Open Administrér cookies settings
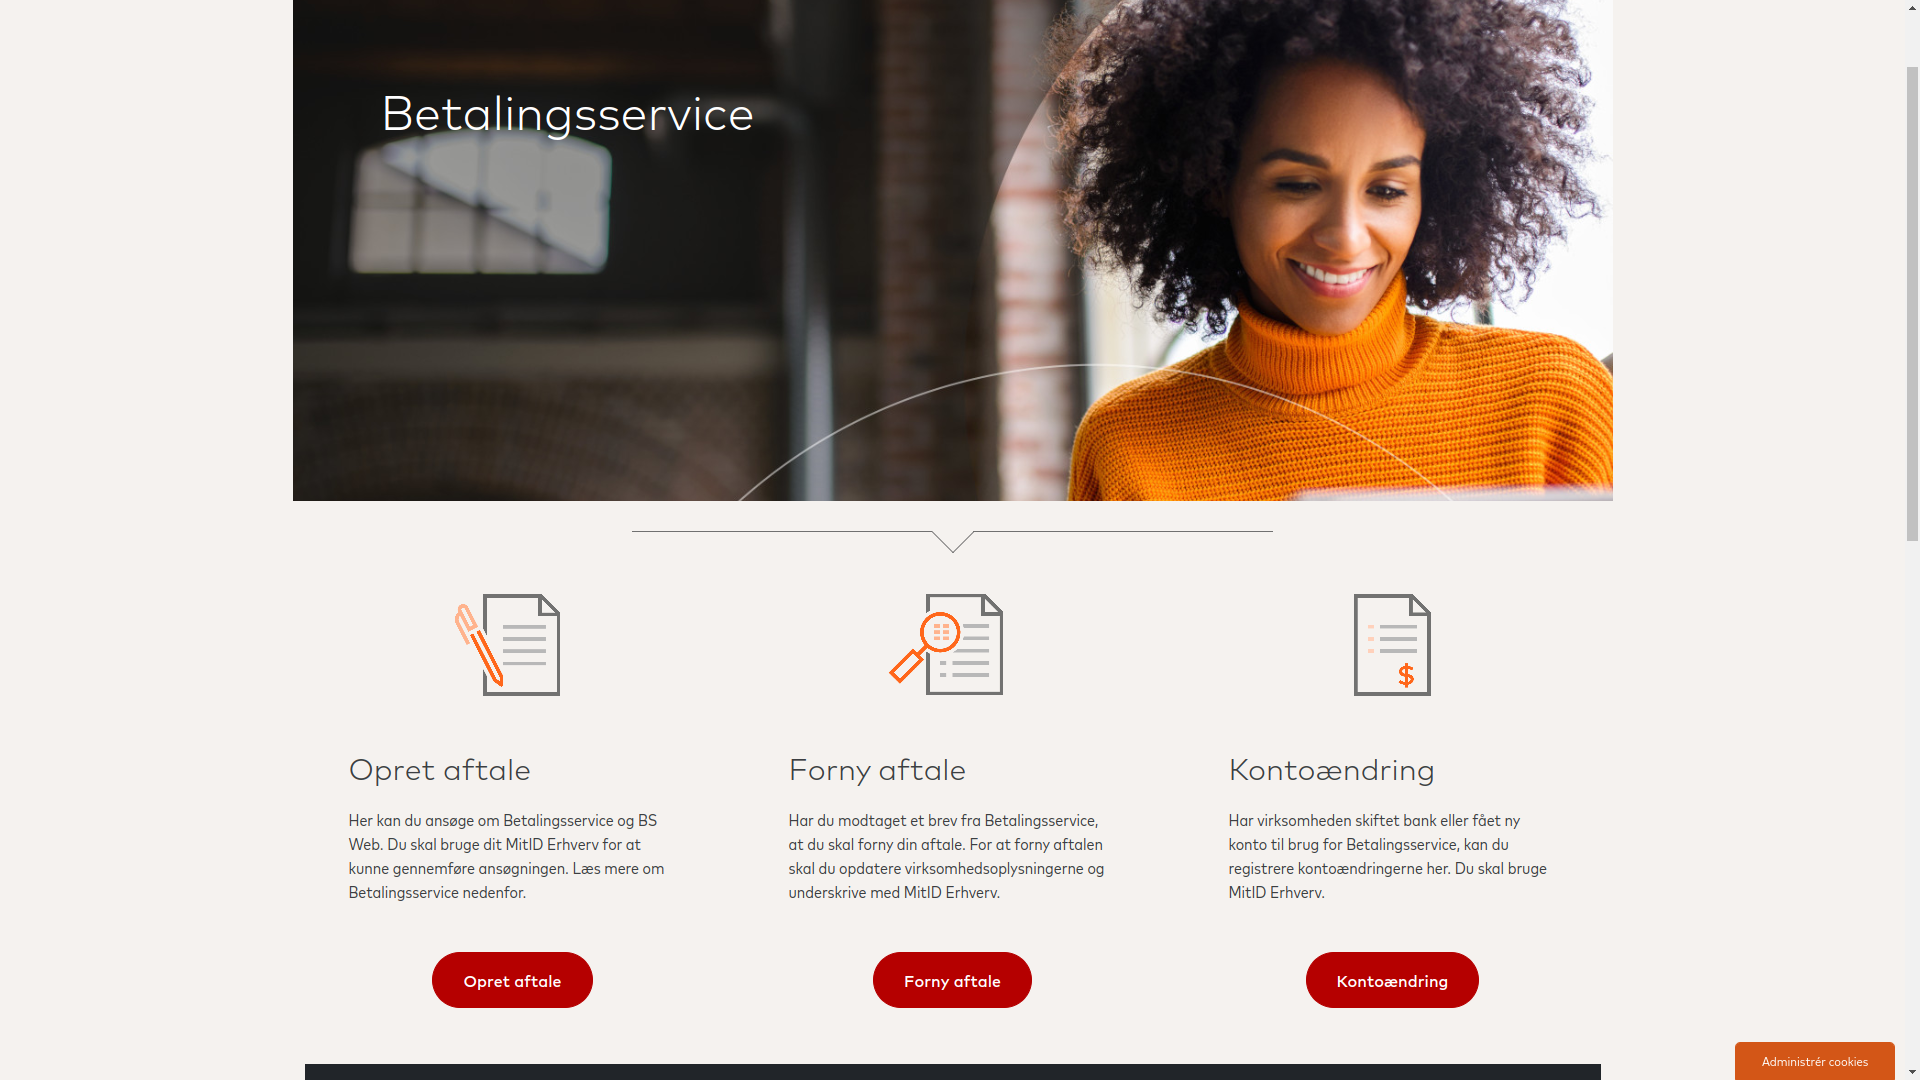The height and width of the screenshot is (1080, 1920). click(x=1814, y=1061)
